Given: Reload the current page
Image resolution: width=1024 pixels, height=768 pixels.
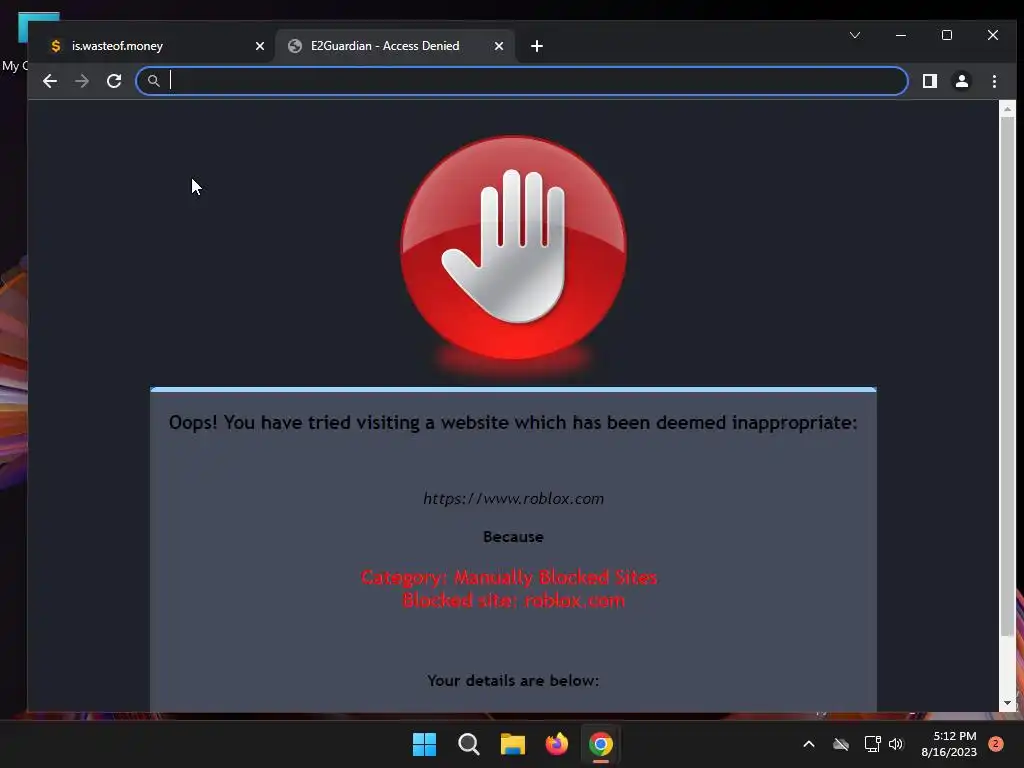Looking at the screenshot, I should click(114, 81).
